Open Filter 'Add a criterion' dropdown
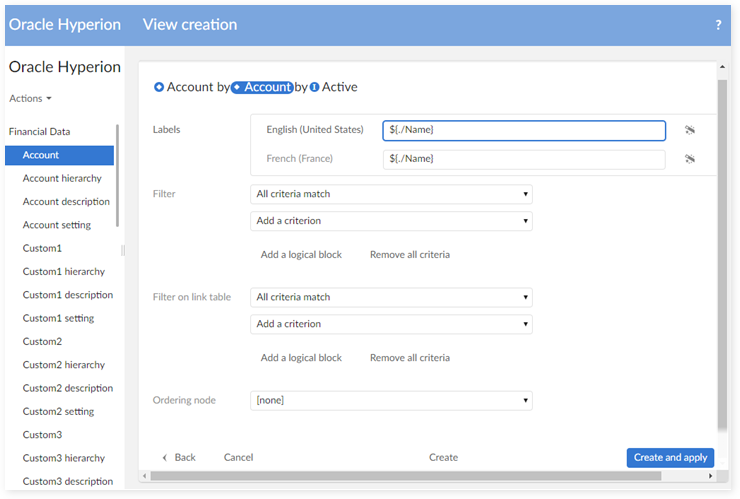 coord(391,221)
